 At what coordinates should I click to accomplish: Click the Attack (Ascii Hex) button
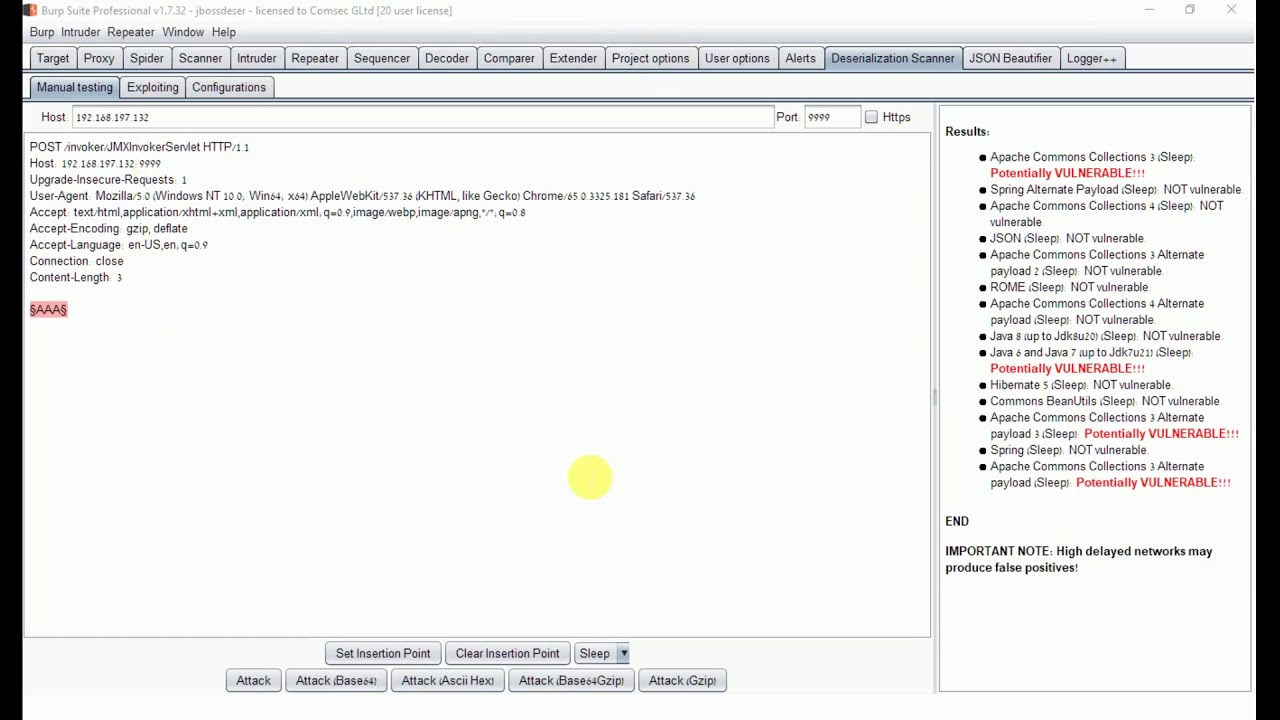pos(448,680)
